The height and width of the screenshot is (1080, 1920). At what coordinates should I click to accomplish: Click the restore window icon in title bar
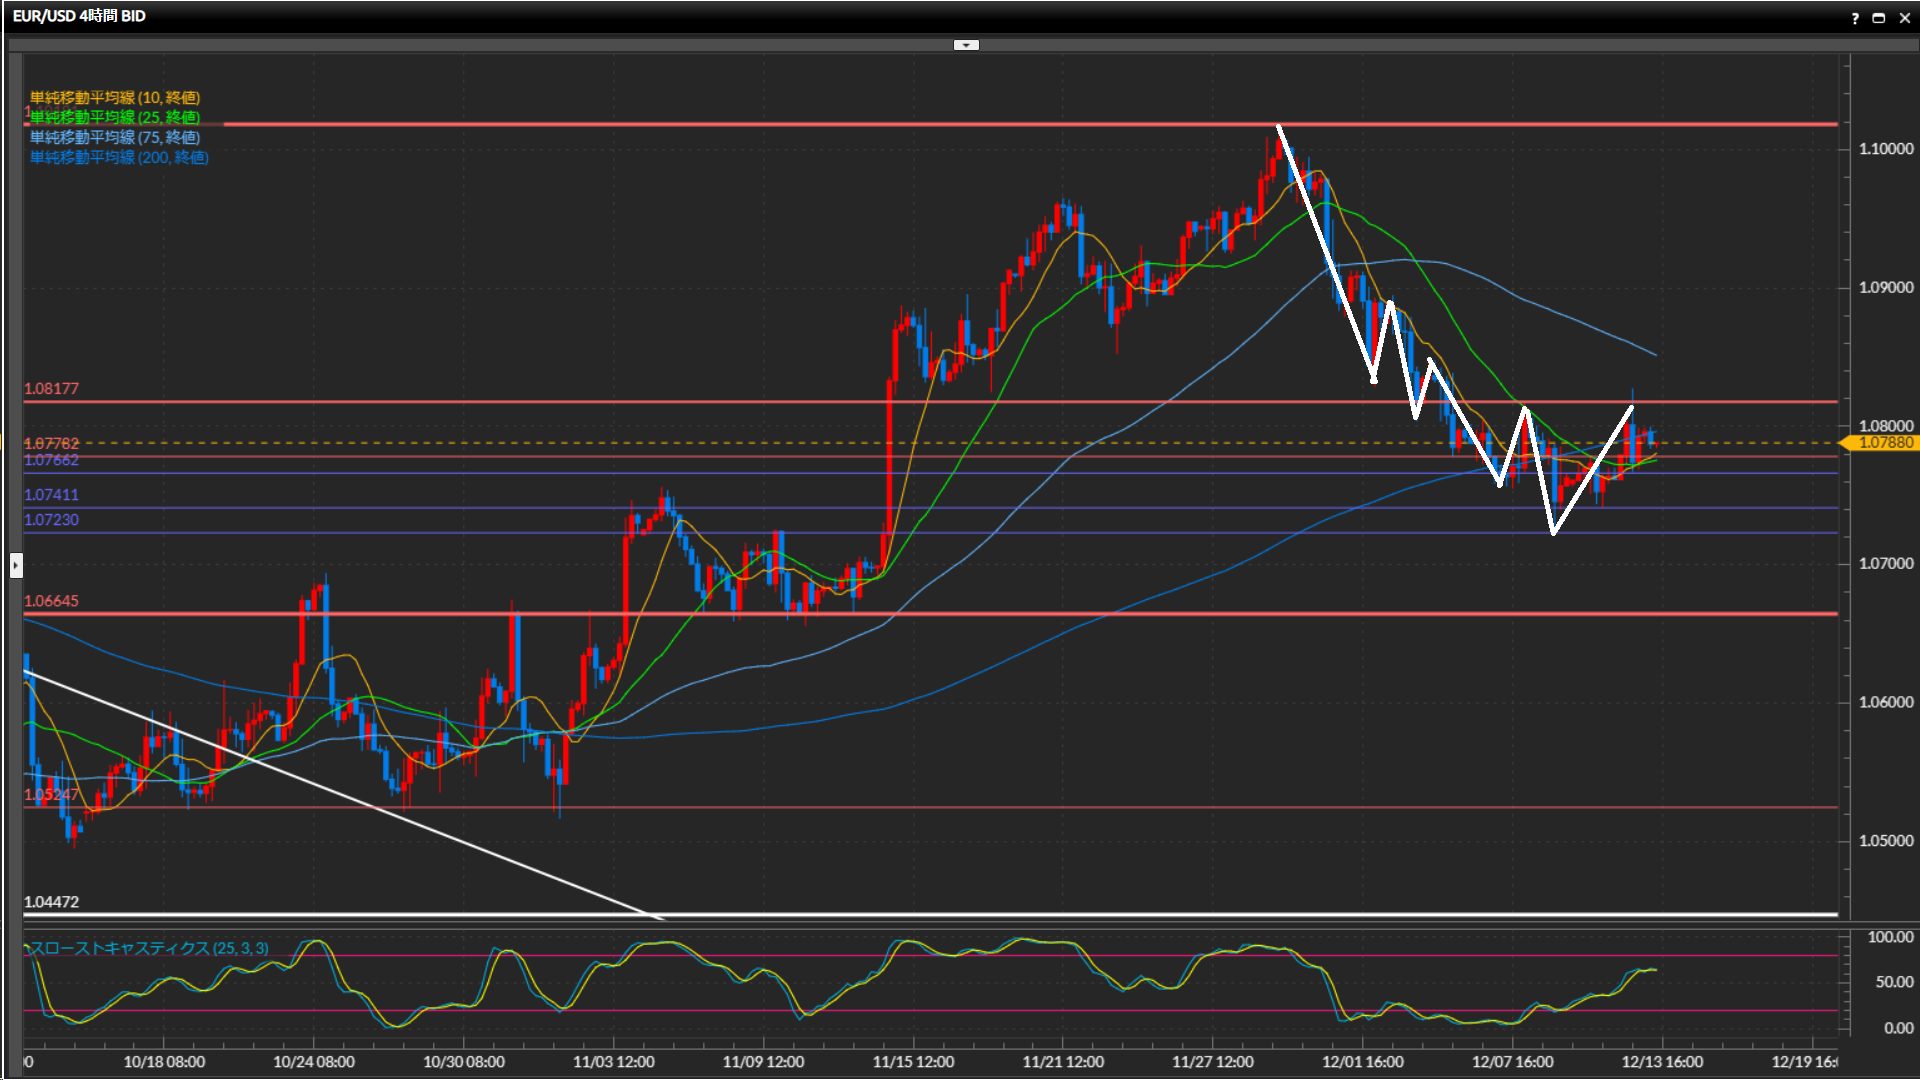(x=1879, y=18)
